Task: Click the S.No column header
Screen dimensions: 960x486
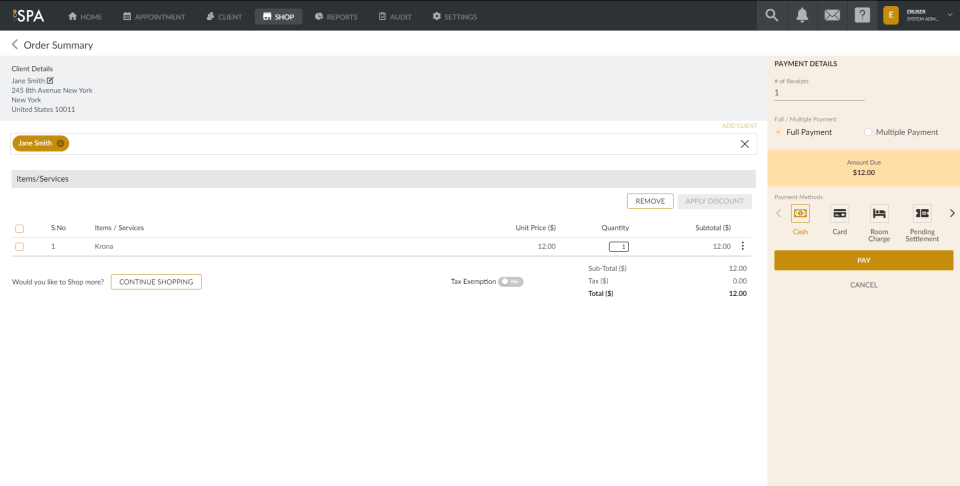Action: (x=58, y=228)
